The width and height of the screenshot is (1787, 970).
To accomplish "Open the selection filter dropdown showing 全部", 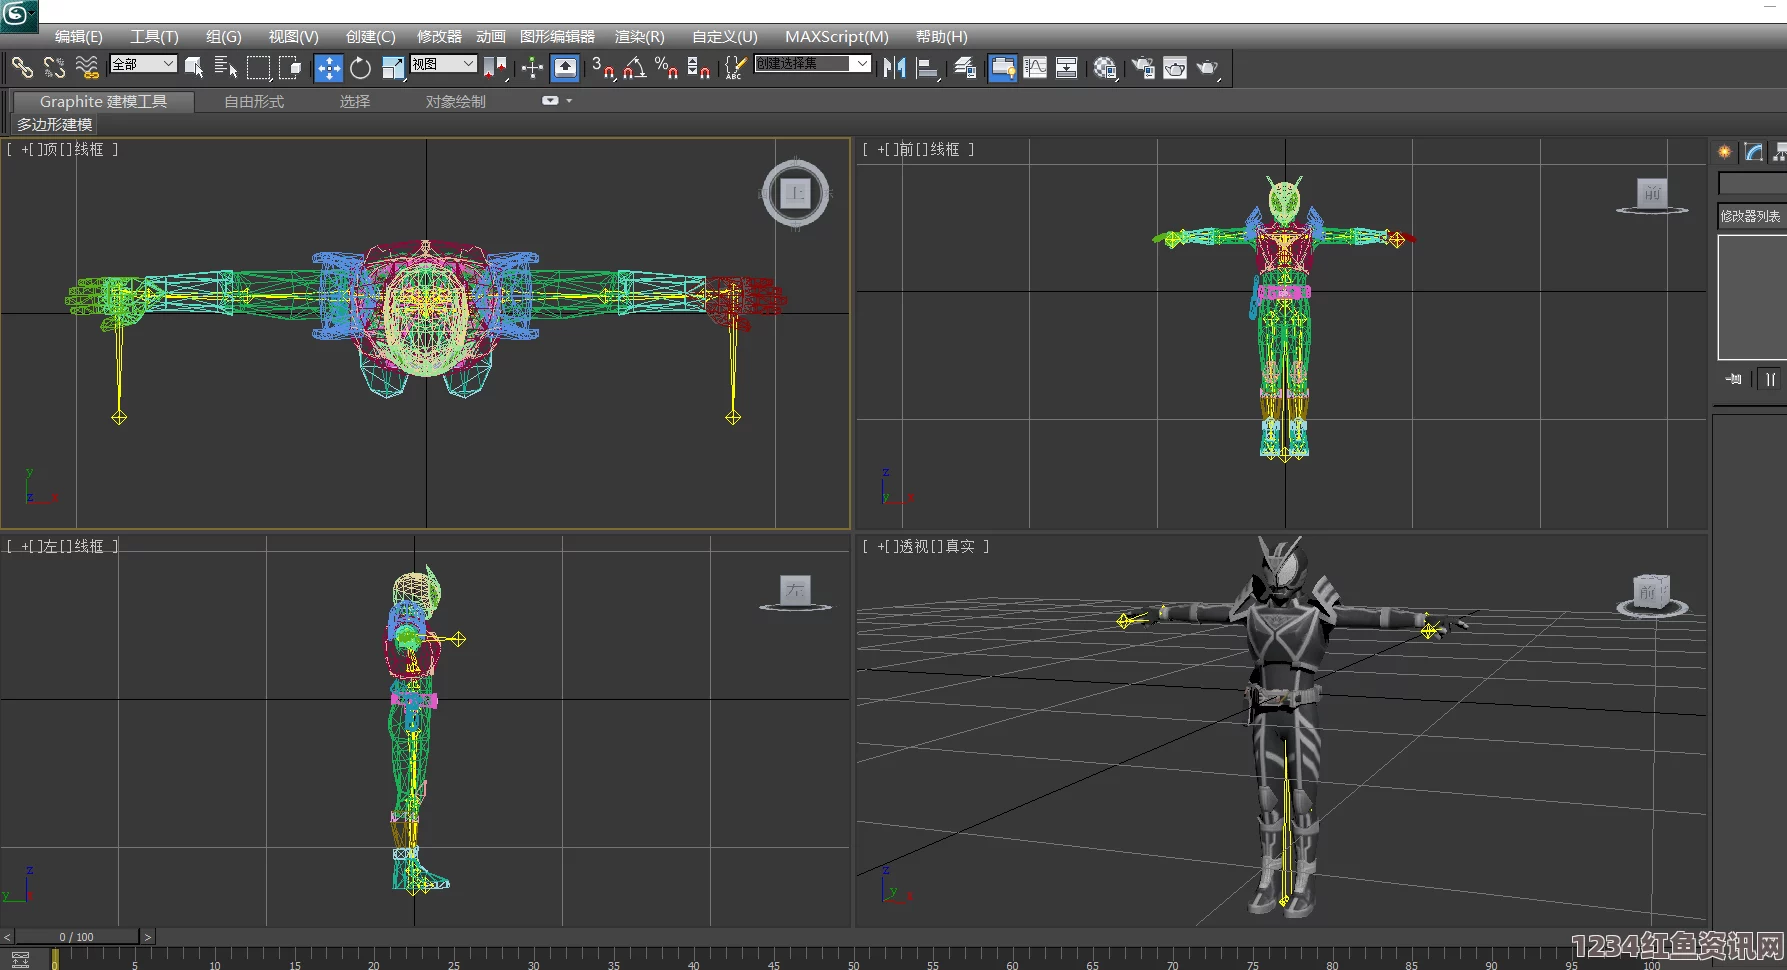I will click(143, 64).
